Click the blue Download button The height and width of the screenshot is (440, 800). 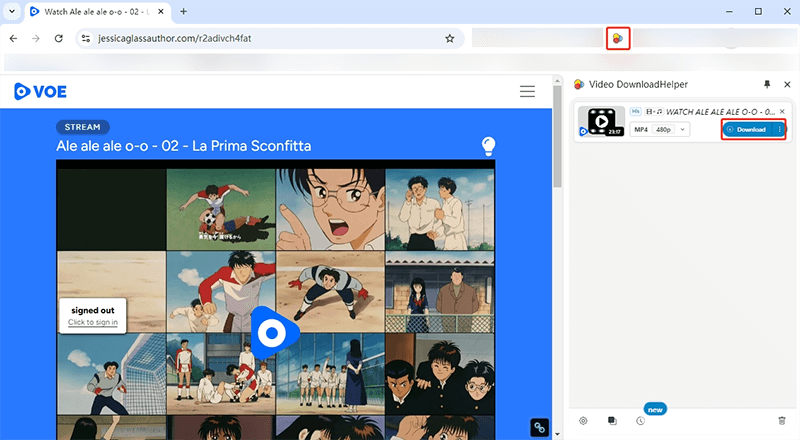[x=747, y=130]
